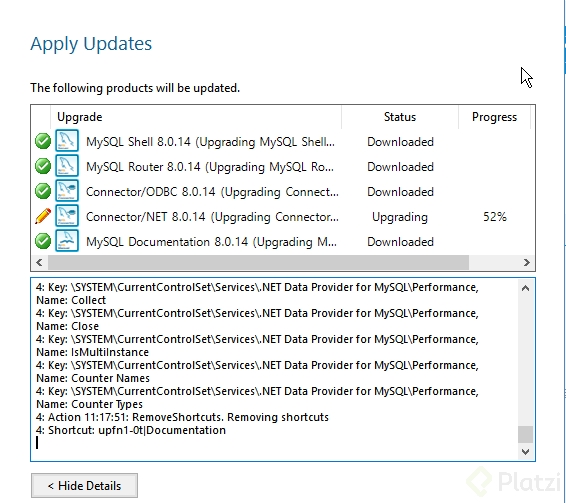The image size is (566, 503).
Task: Click the green check beside MySQL Documentation
Action: (x=43, y=241)
